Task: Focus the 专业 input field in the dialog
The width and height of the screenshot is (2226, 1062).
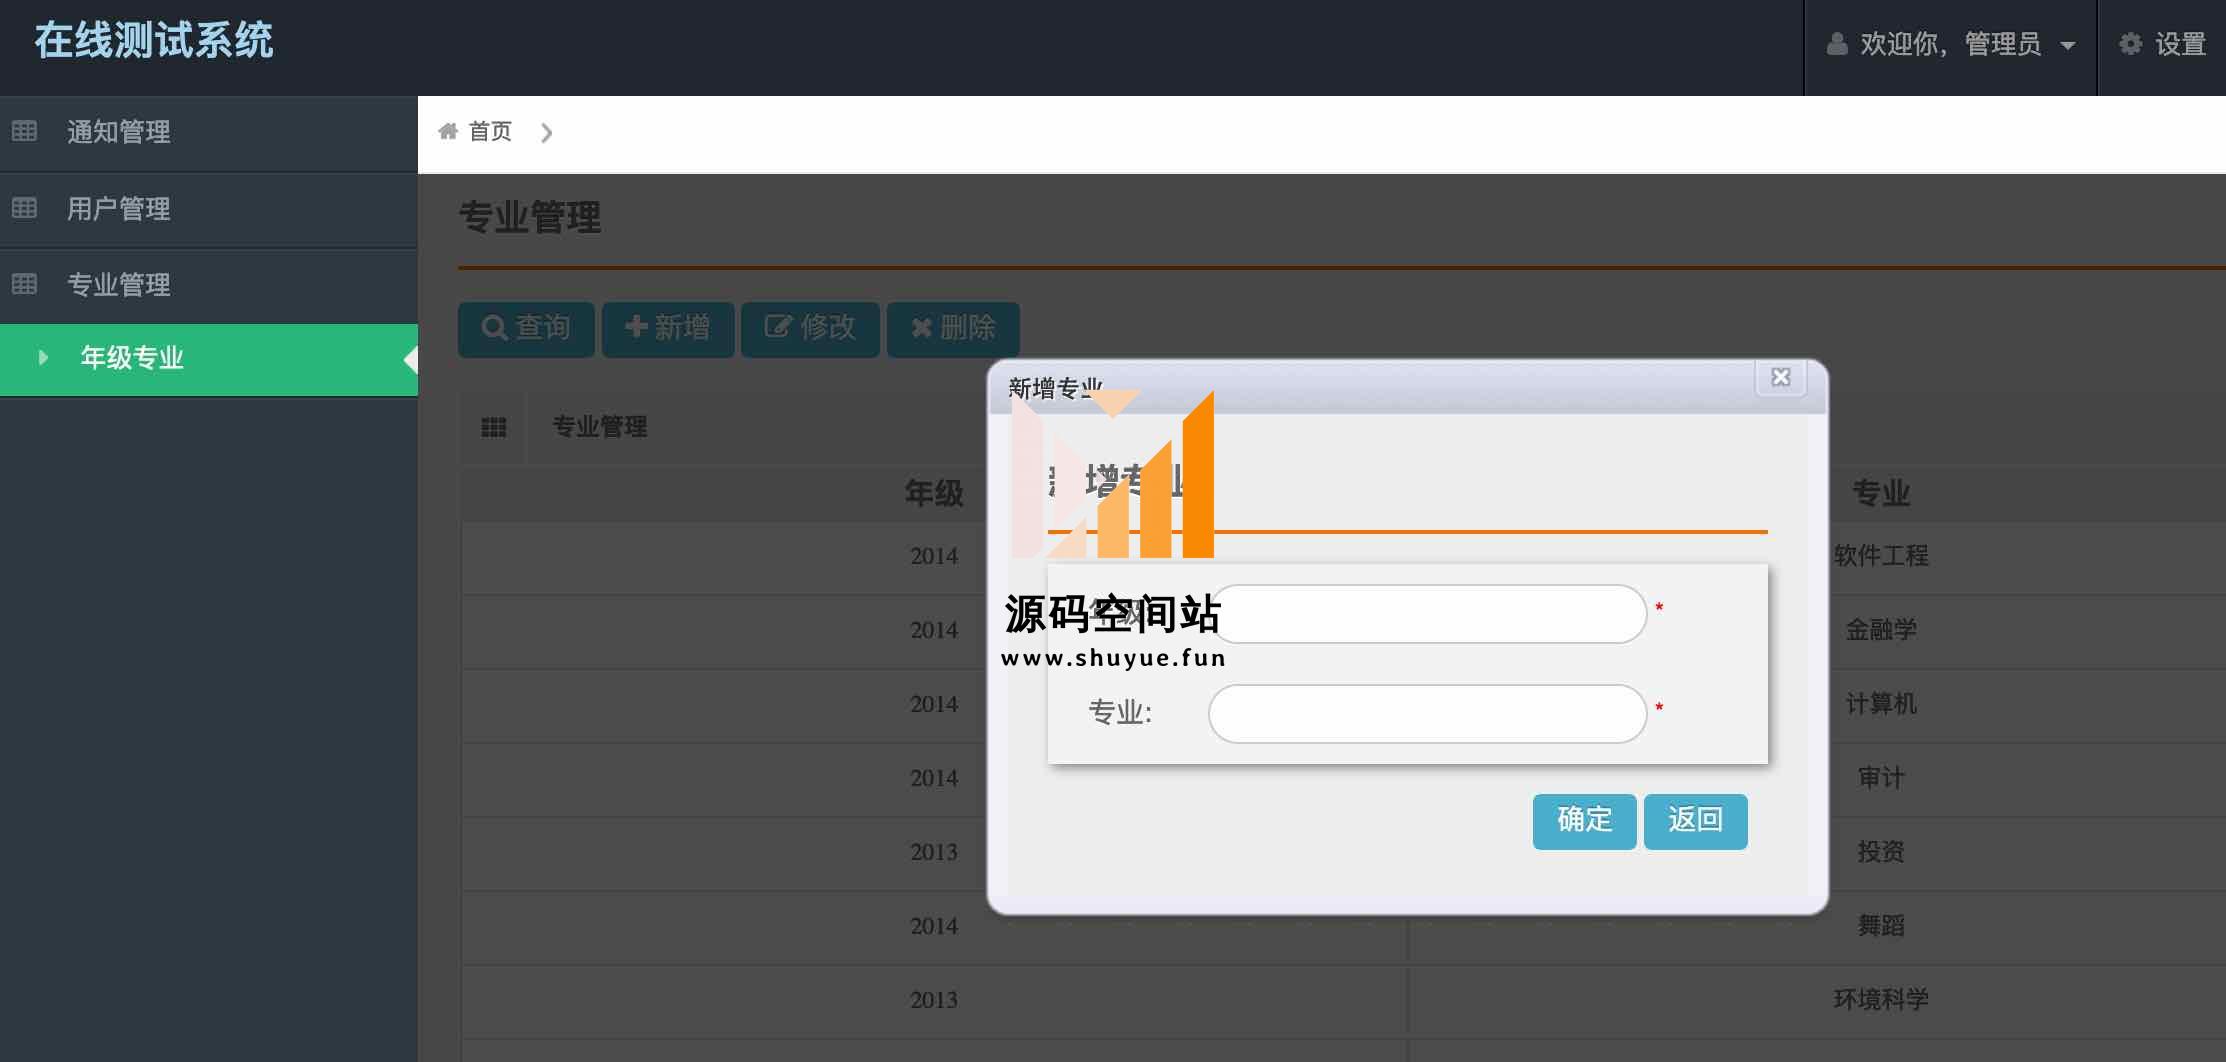Action: pyautogui.click(x=1427, y=714)
